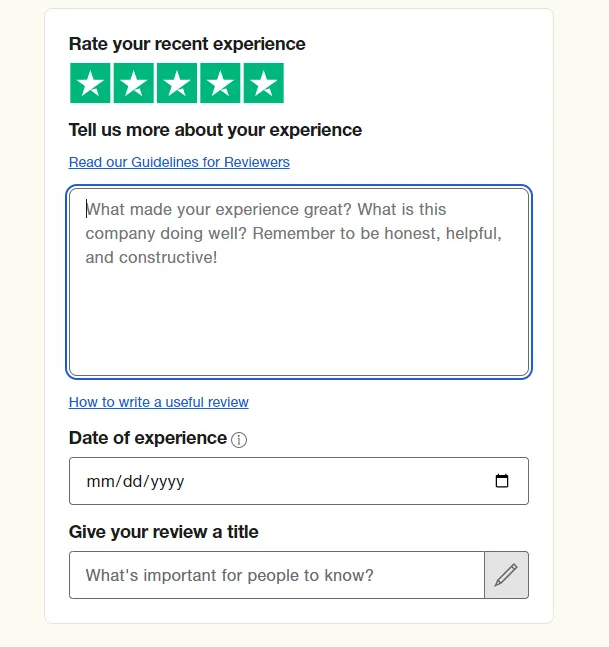Click the info icon beside Date of experience
Screen dimensions: 609x647
pyautogui.click(x=239, y=440)
